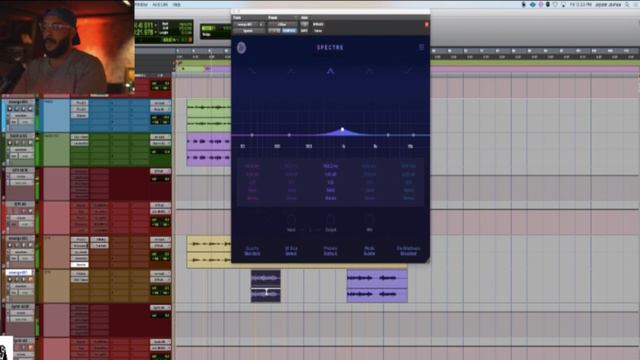Open the Presets Default selector
The image size is (640, 360).
click(330, 251)
